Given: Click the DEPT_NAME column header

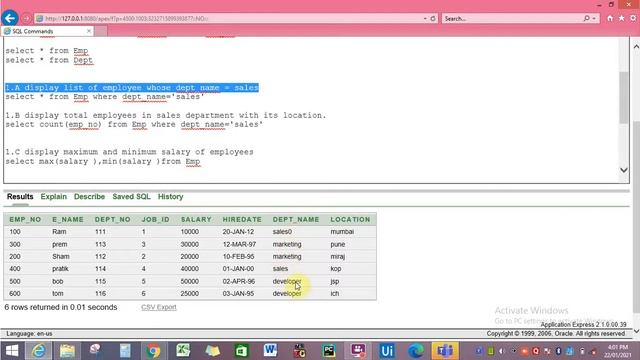Looking at the screenshot, I should (296, 220).
